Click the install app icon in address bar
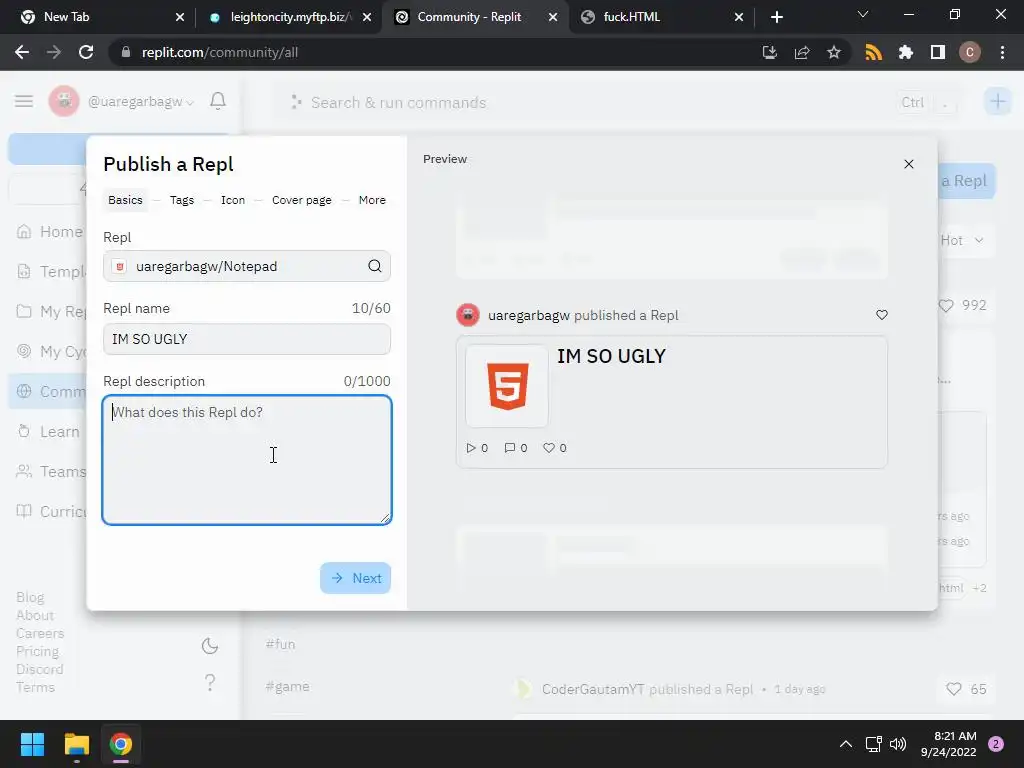 coord(769,52)
